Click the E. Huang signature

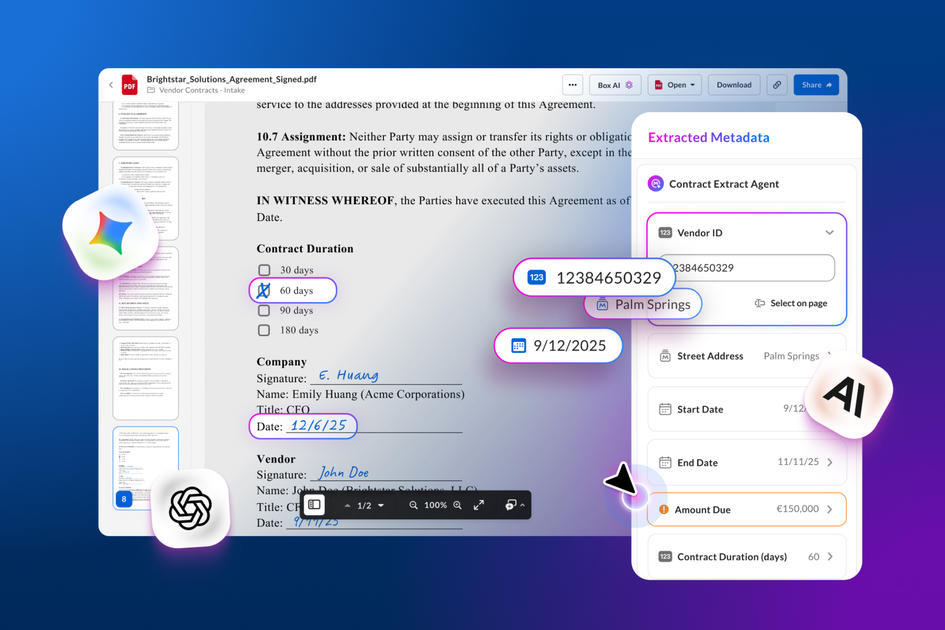click(348, 375)
